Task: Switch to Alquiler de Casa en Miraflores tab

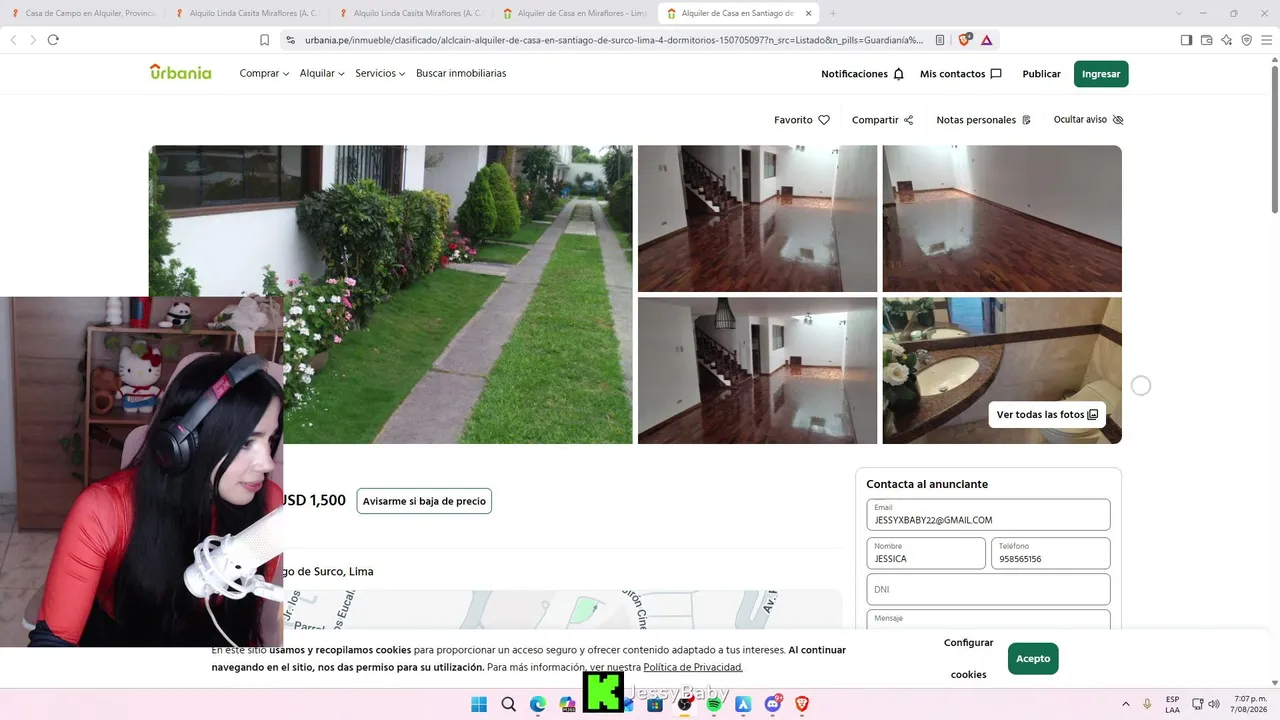Action: pyautogui.click(x=575, y=13)
